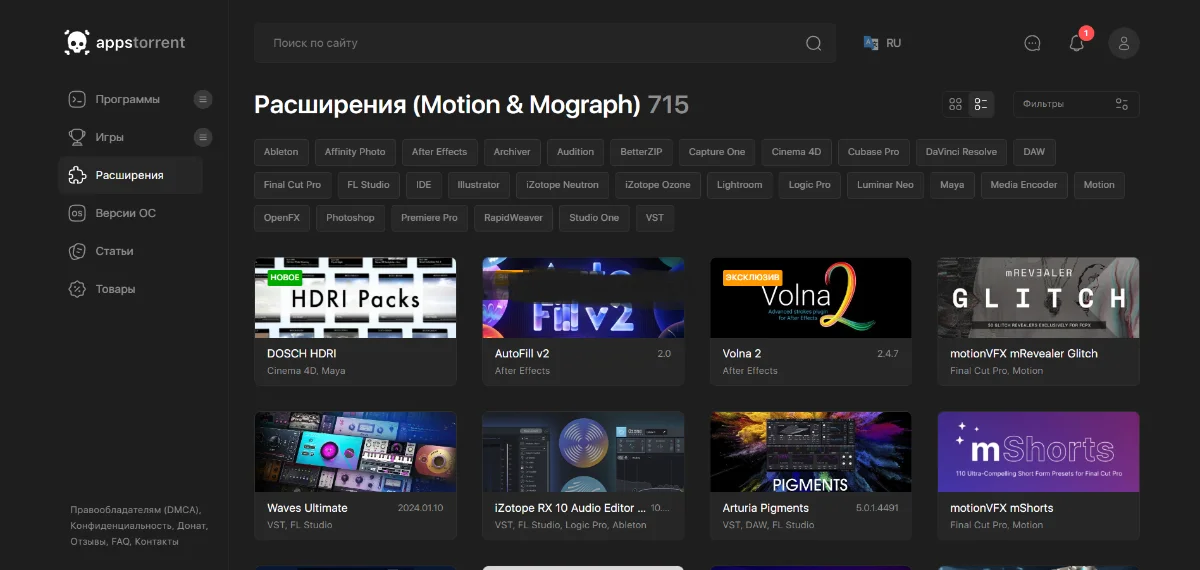Open iZotope RX 10 thumbnail
This screenshot has width=1200, height=570.
[x=583, y=452]
